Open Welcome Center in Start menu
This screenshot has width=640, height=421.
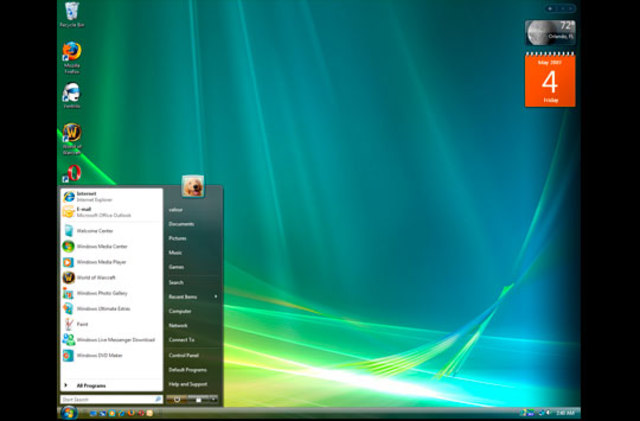(111, 231)
